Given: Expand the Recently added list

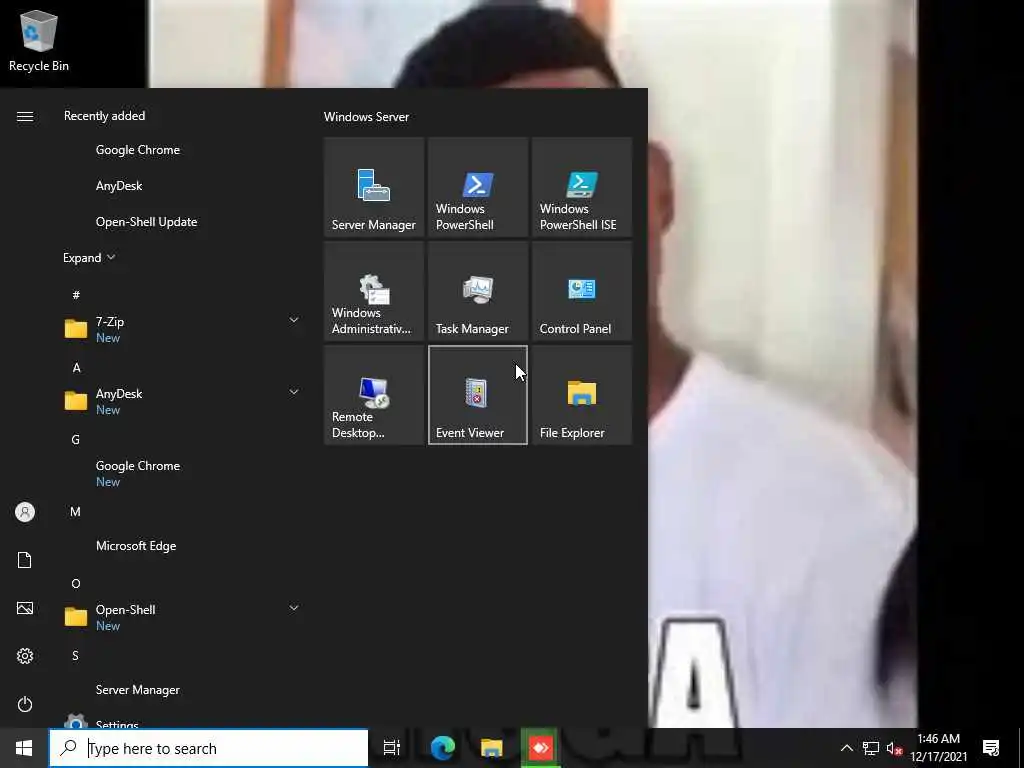Looking at the screenshot, I should point(89,258).
